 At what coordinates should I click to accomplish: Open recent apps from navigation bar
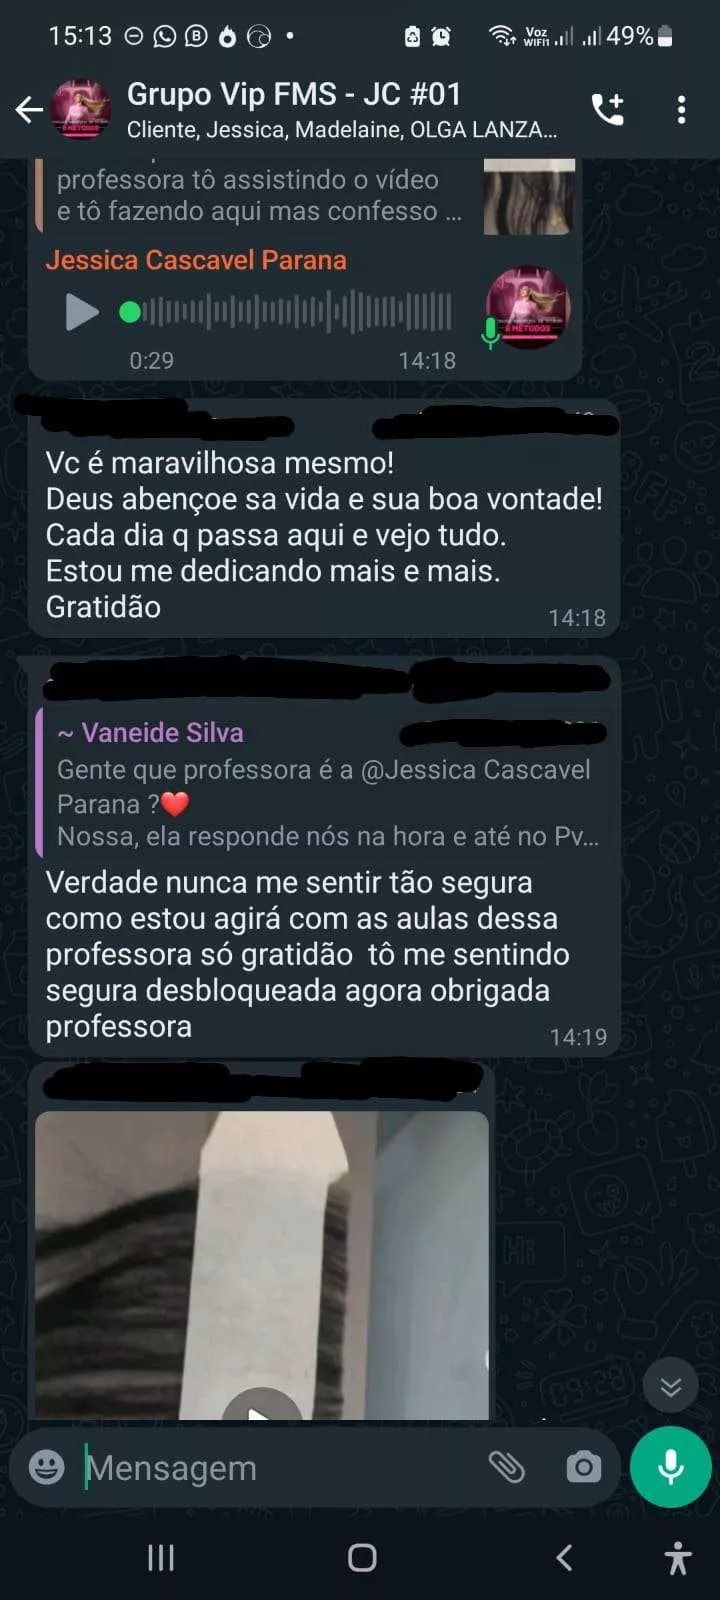click(x=161, y=1557)
